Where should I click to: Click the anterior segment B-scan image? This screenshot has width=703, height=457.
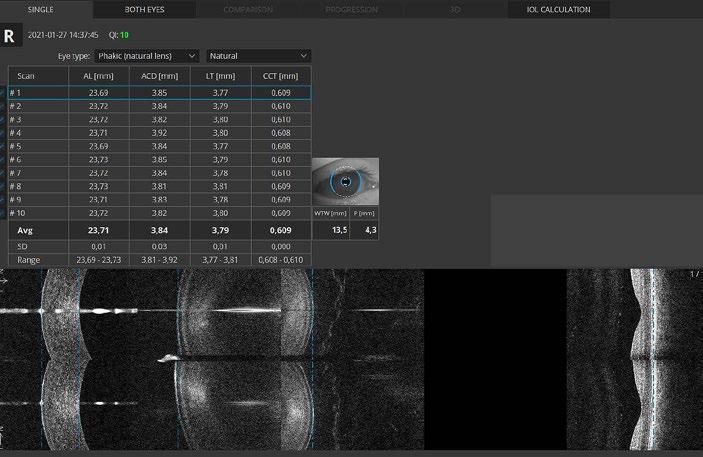(x=212, y=359)
